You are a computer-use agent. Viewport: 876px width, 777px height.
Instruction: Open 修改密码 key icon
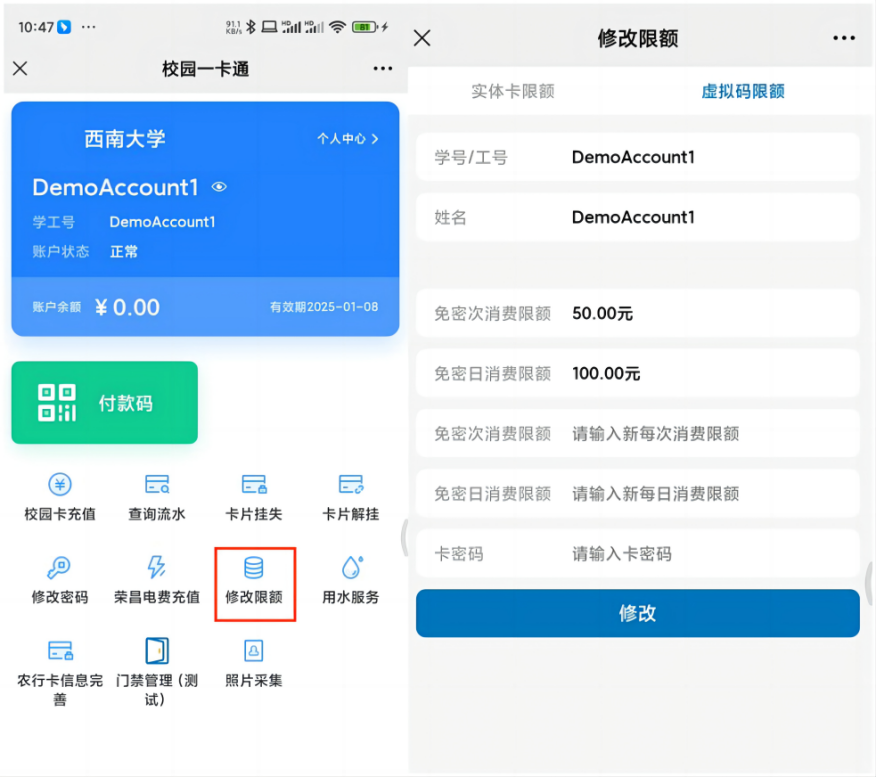tap(60, 568)
